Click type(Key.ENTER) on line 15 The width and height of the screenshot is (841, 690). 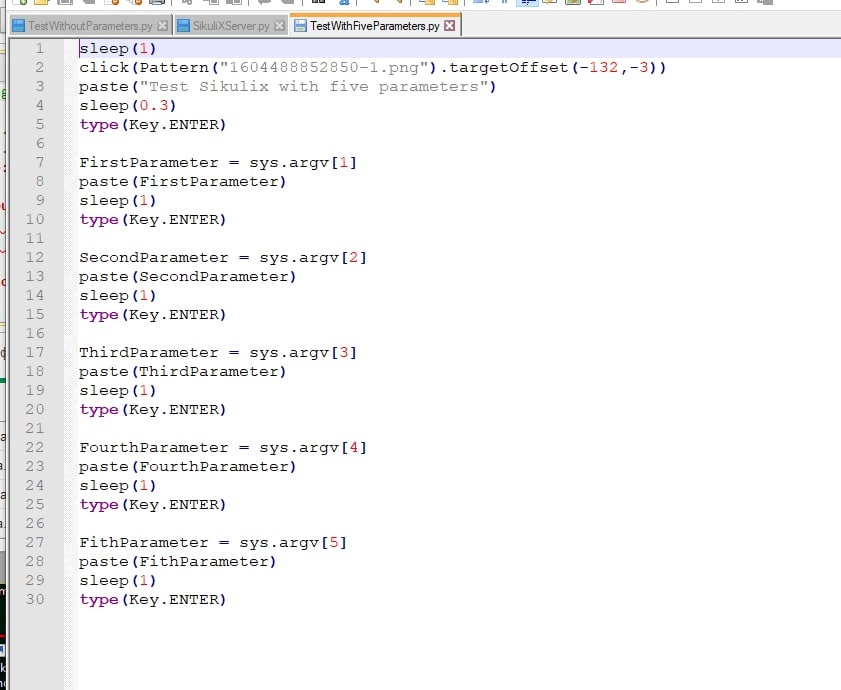pos(153,314)
